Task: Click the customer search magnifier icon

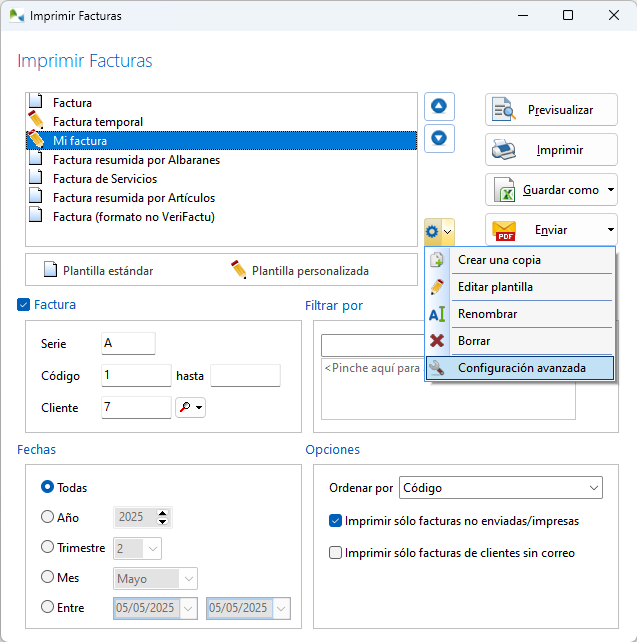Action: pyautogui.click(x=186, y=407)
